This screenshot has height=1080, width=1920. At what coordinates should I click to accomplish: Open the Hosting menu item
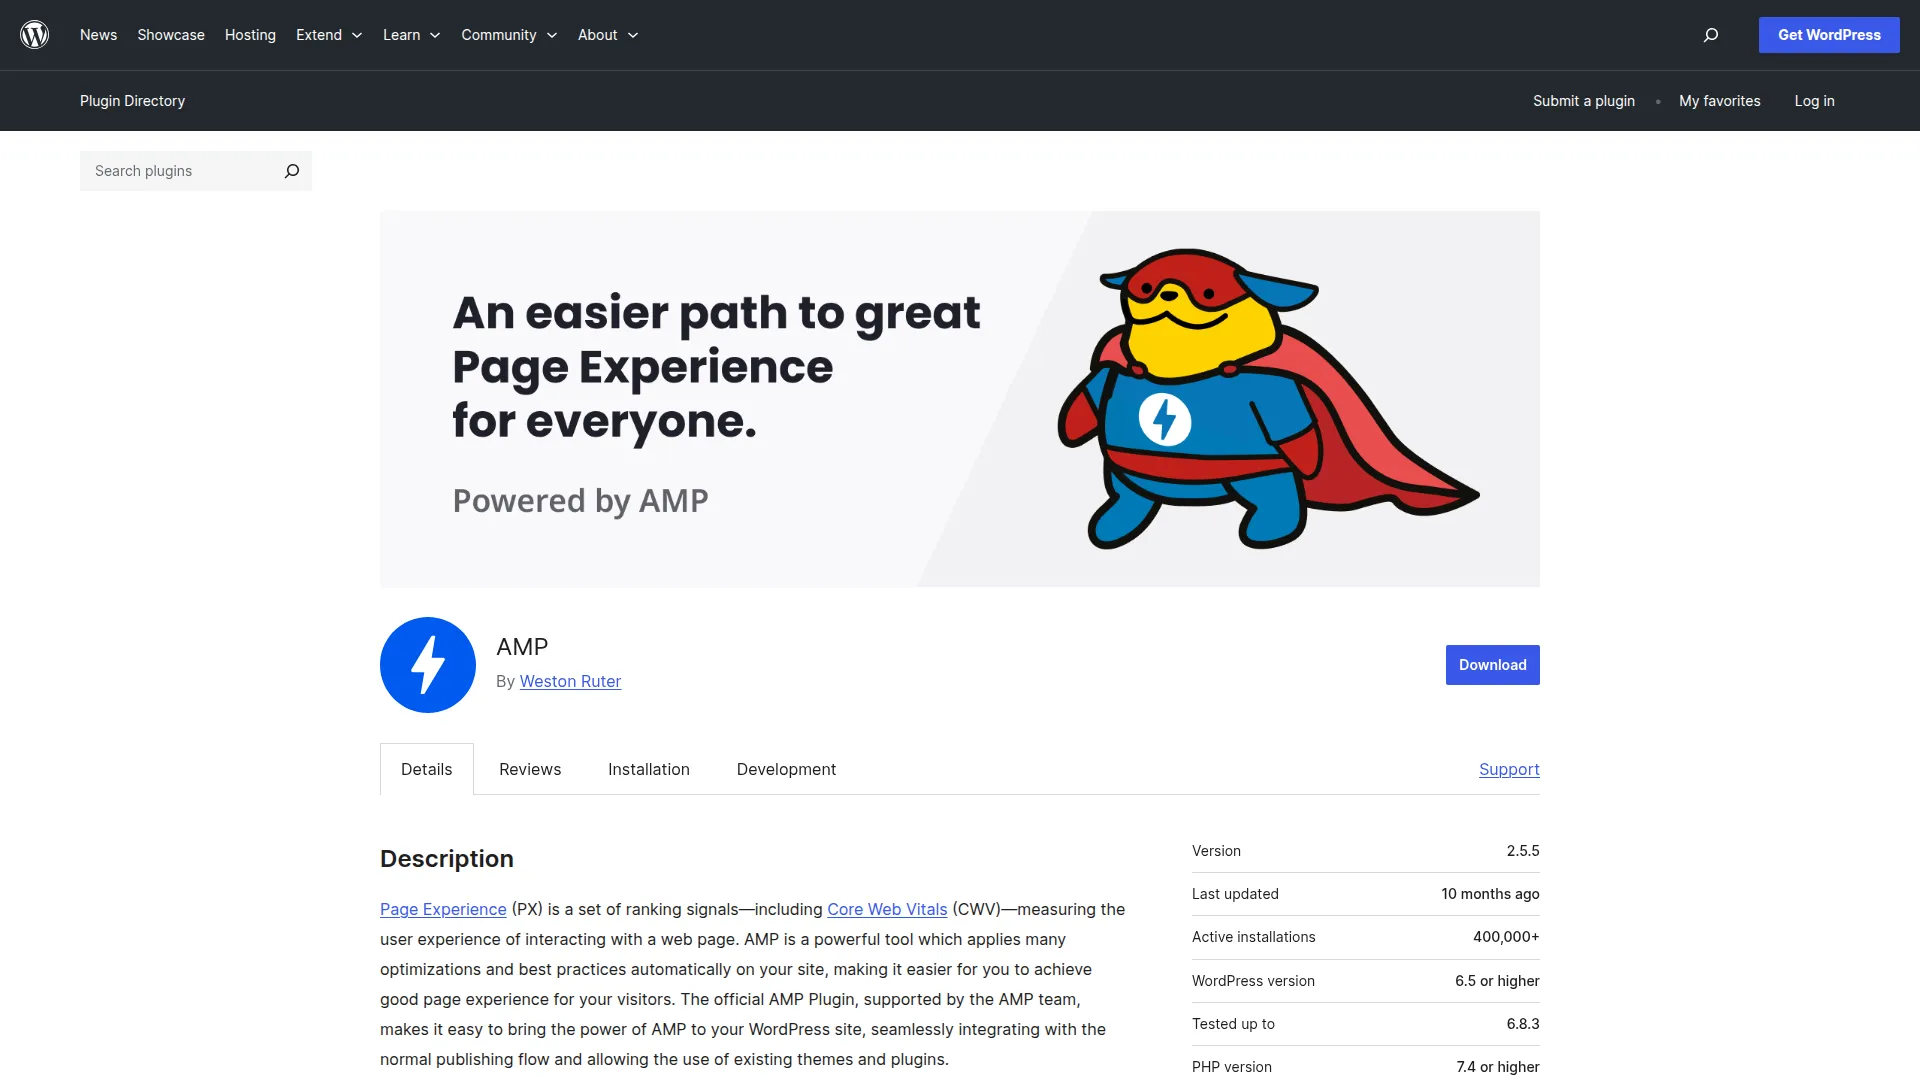click(x=250, y=35)
